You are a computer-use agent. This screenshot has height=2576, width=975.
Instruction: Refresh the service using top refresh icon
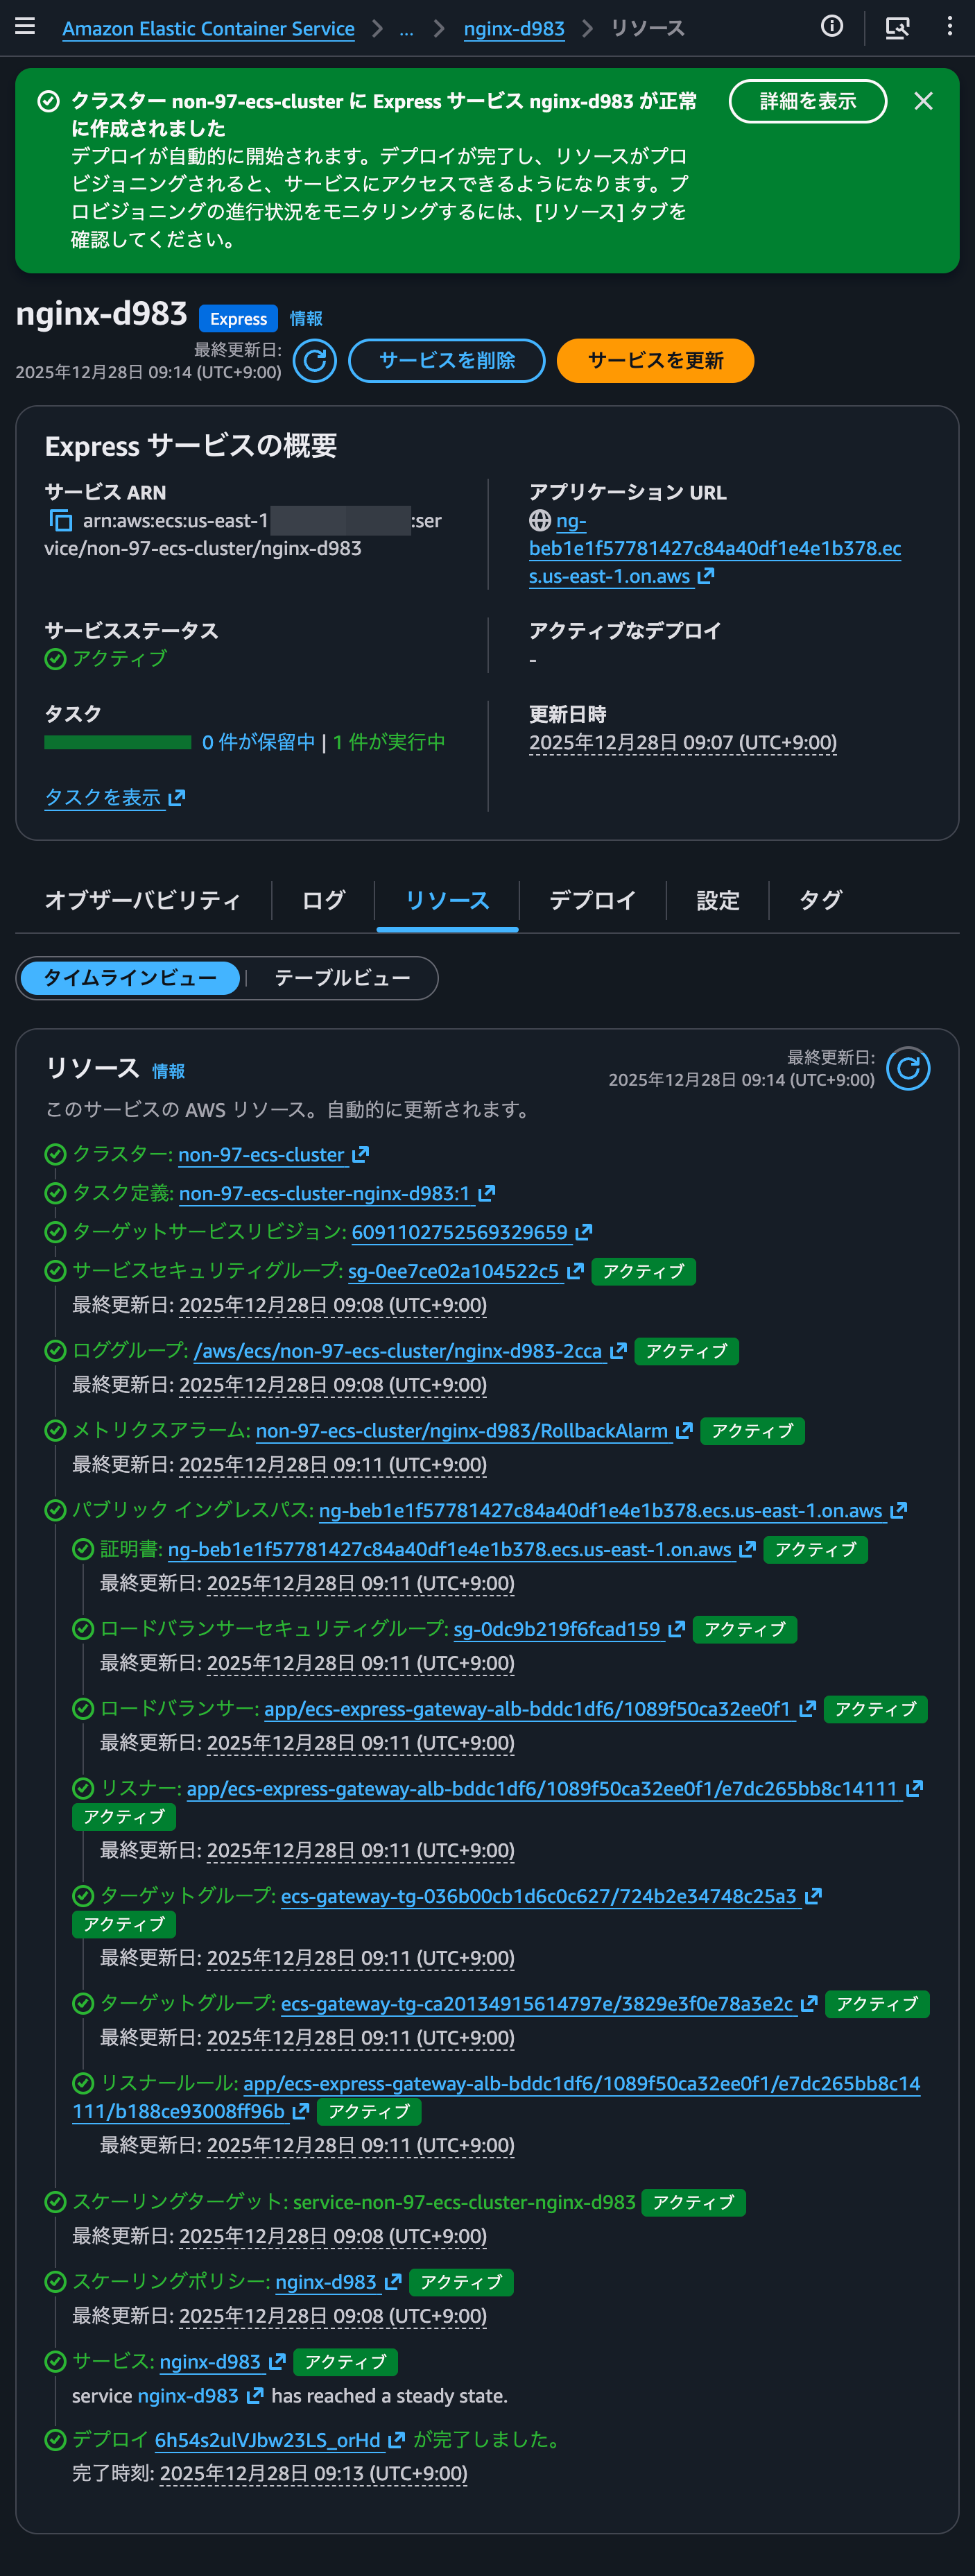(x=314, y=360)
